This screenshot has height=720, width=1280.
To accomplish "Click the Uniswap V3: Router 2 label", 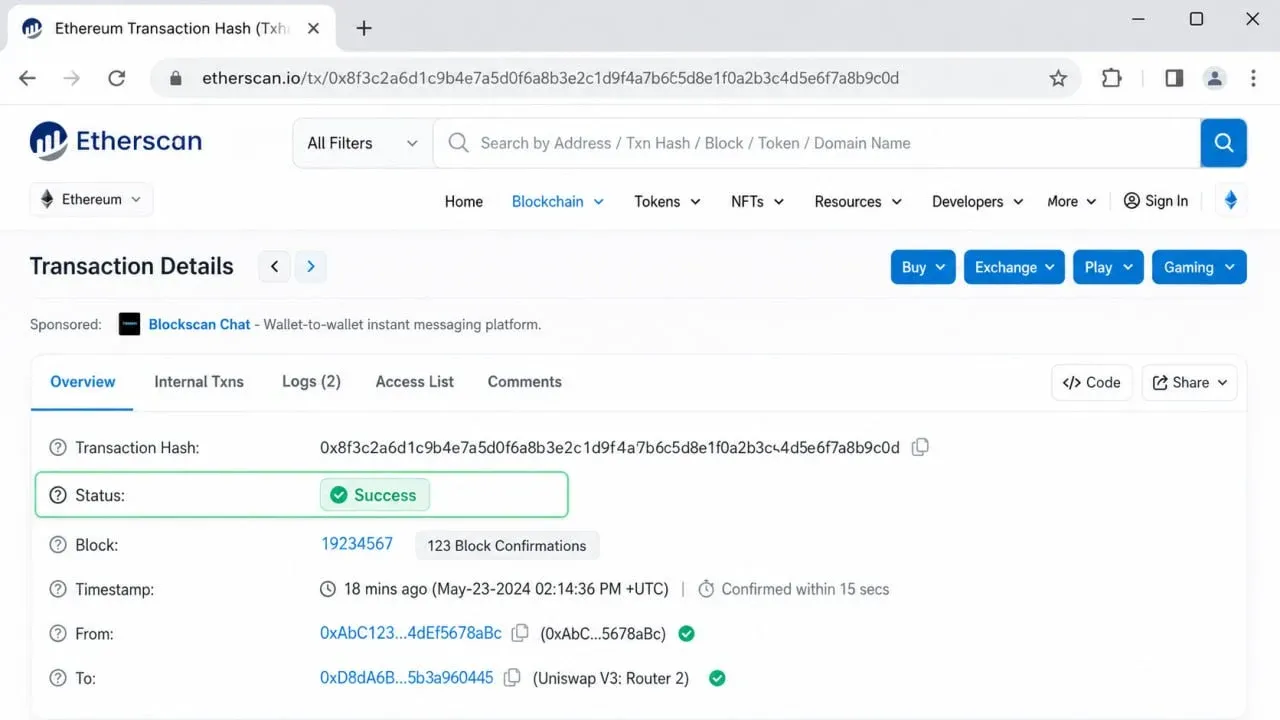I will point(611,678).
